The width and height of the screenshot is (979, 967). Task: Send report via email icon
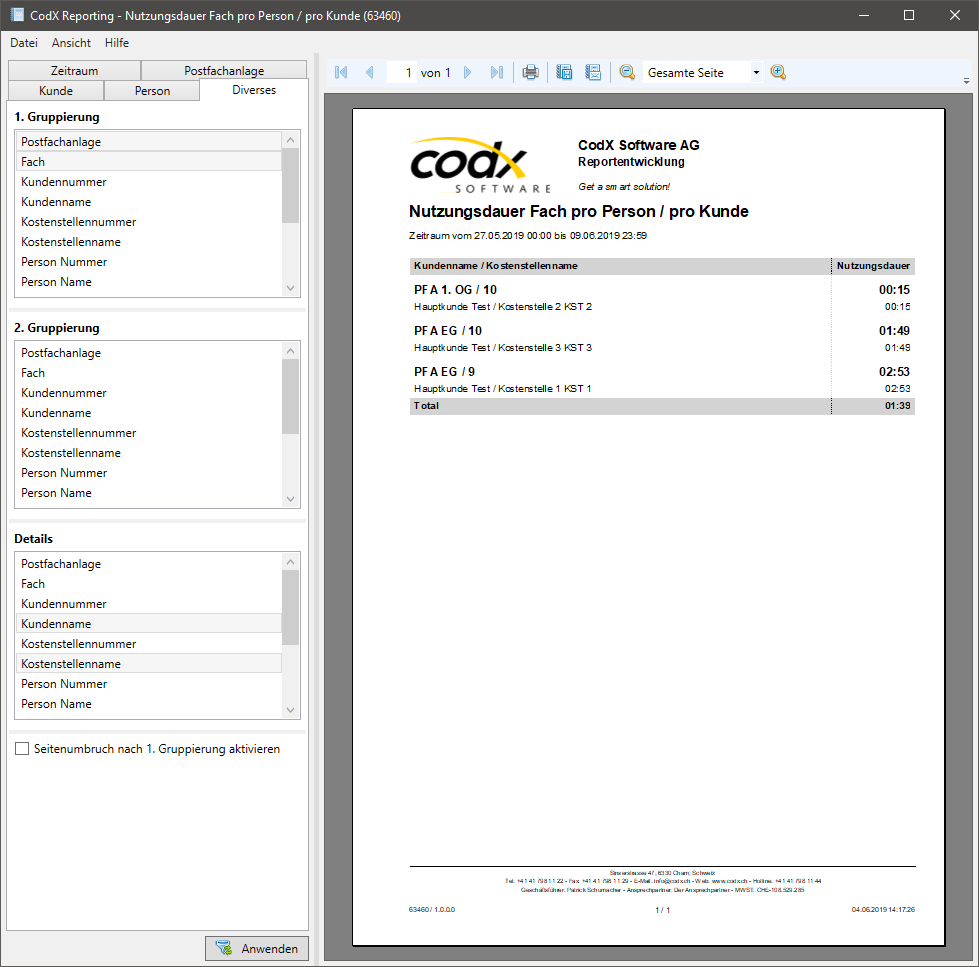[593, 72]
